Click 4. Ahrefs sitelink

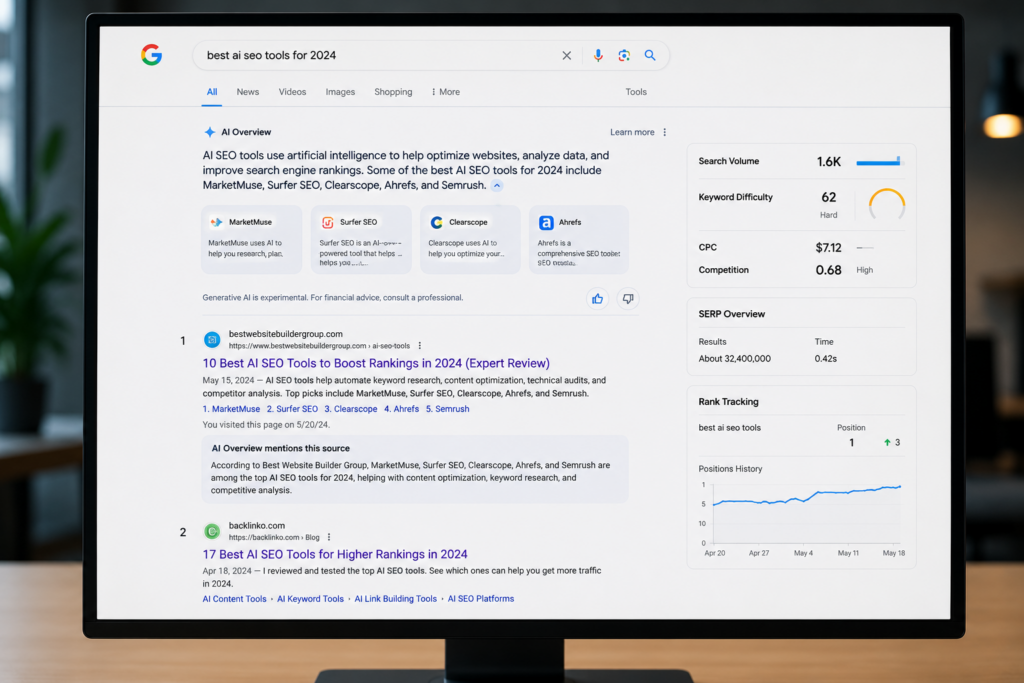tap(402, 409)
